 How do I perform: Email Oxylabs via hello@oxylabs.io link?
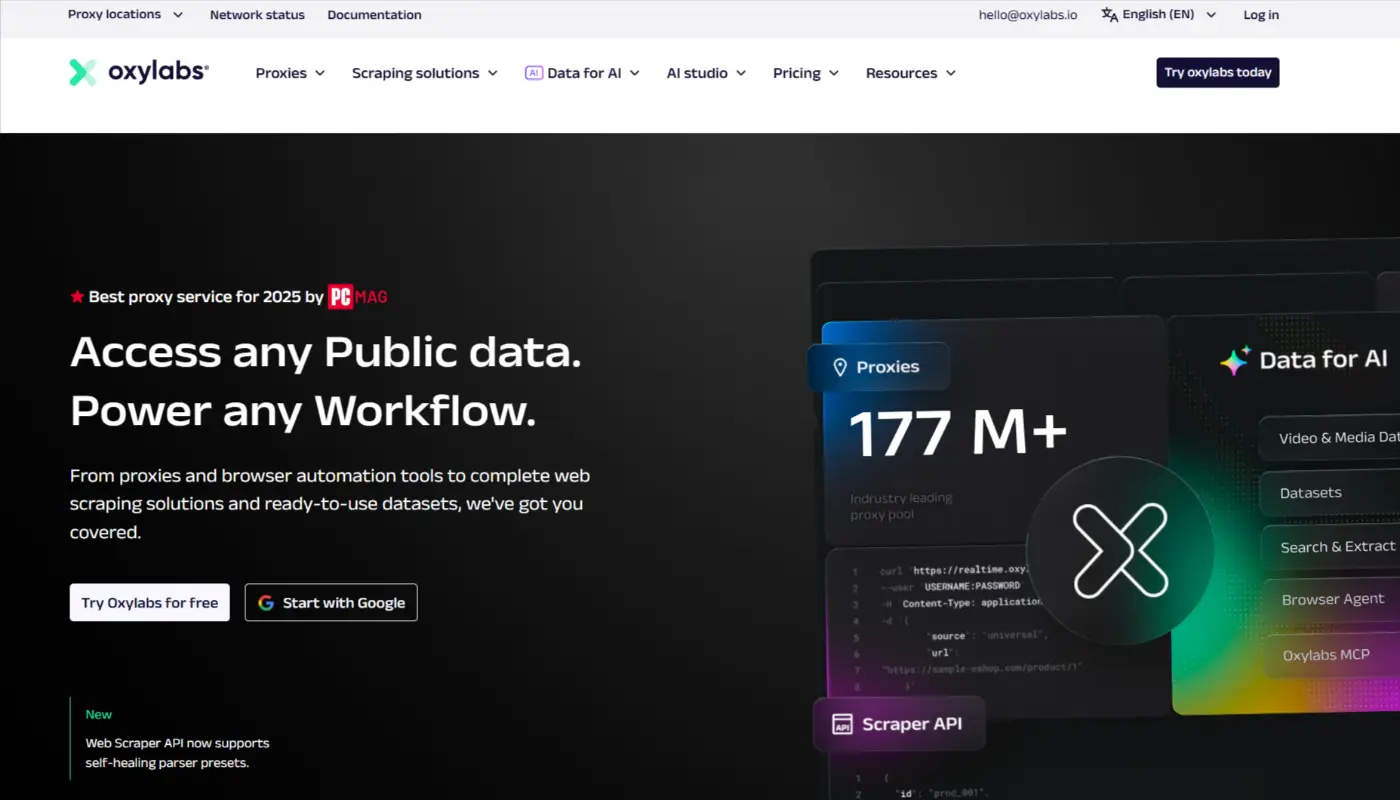tap(1027, 14)
